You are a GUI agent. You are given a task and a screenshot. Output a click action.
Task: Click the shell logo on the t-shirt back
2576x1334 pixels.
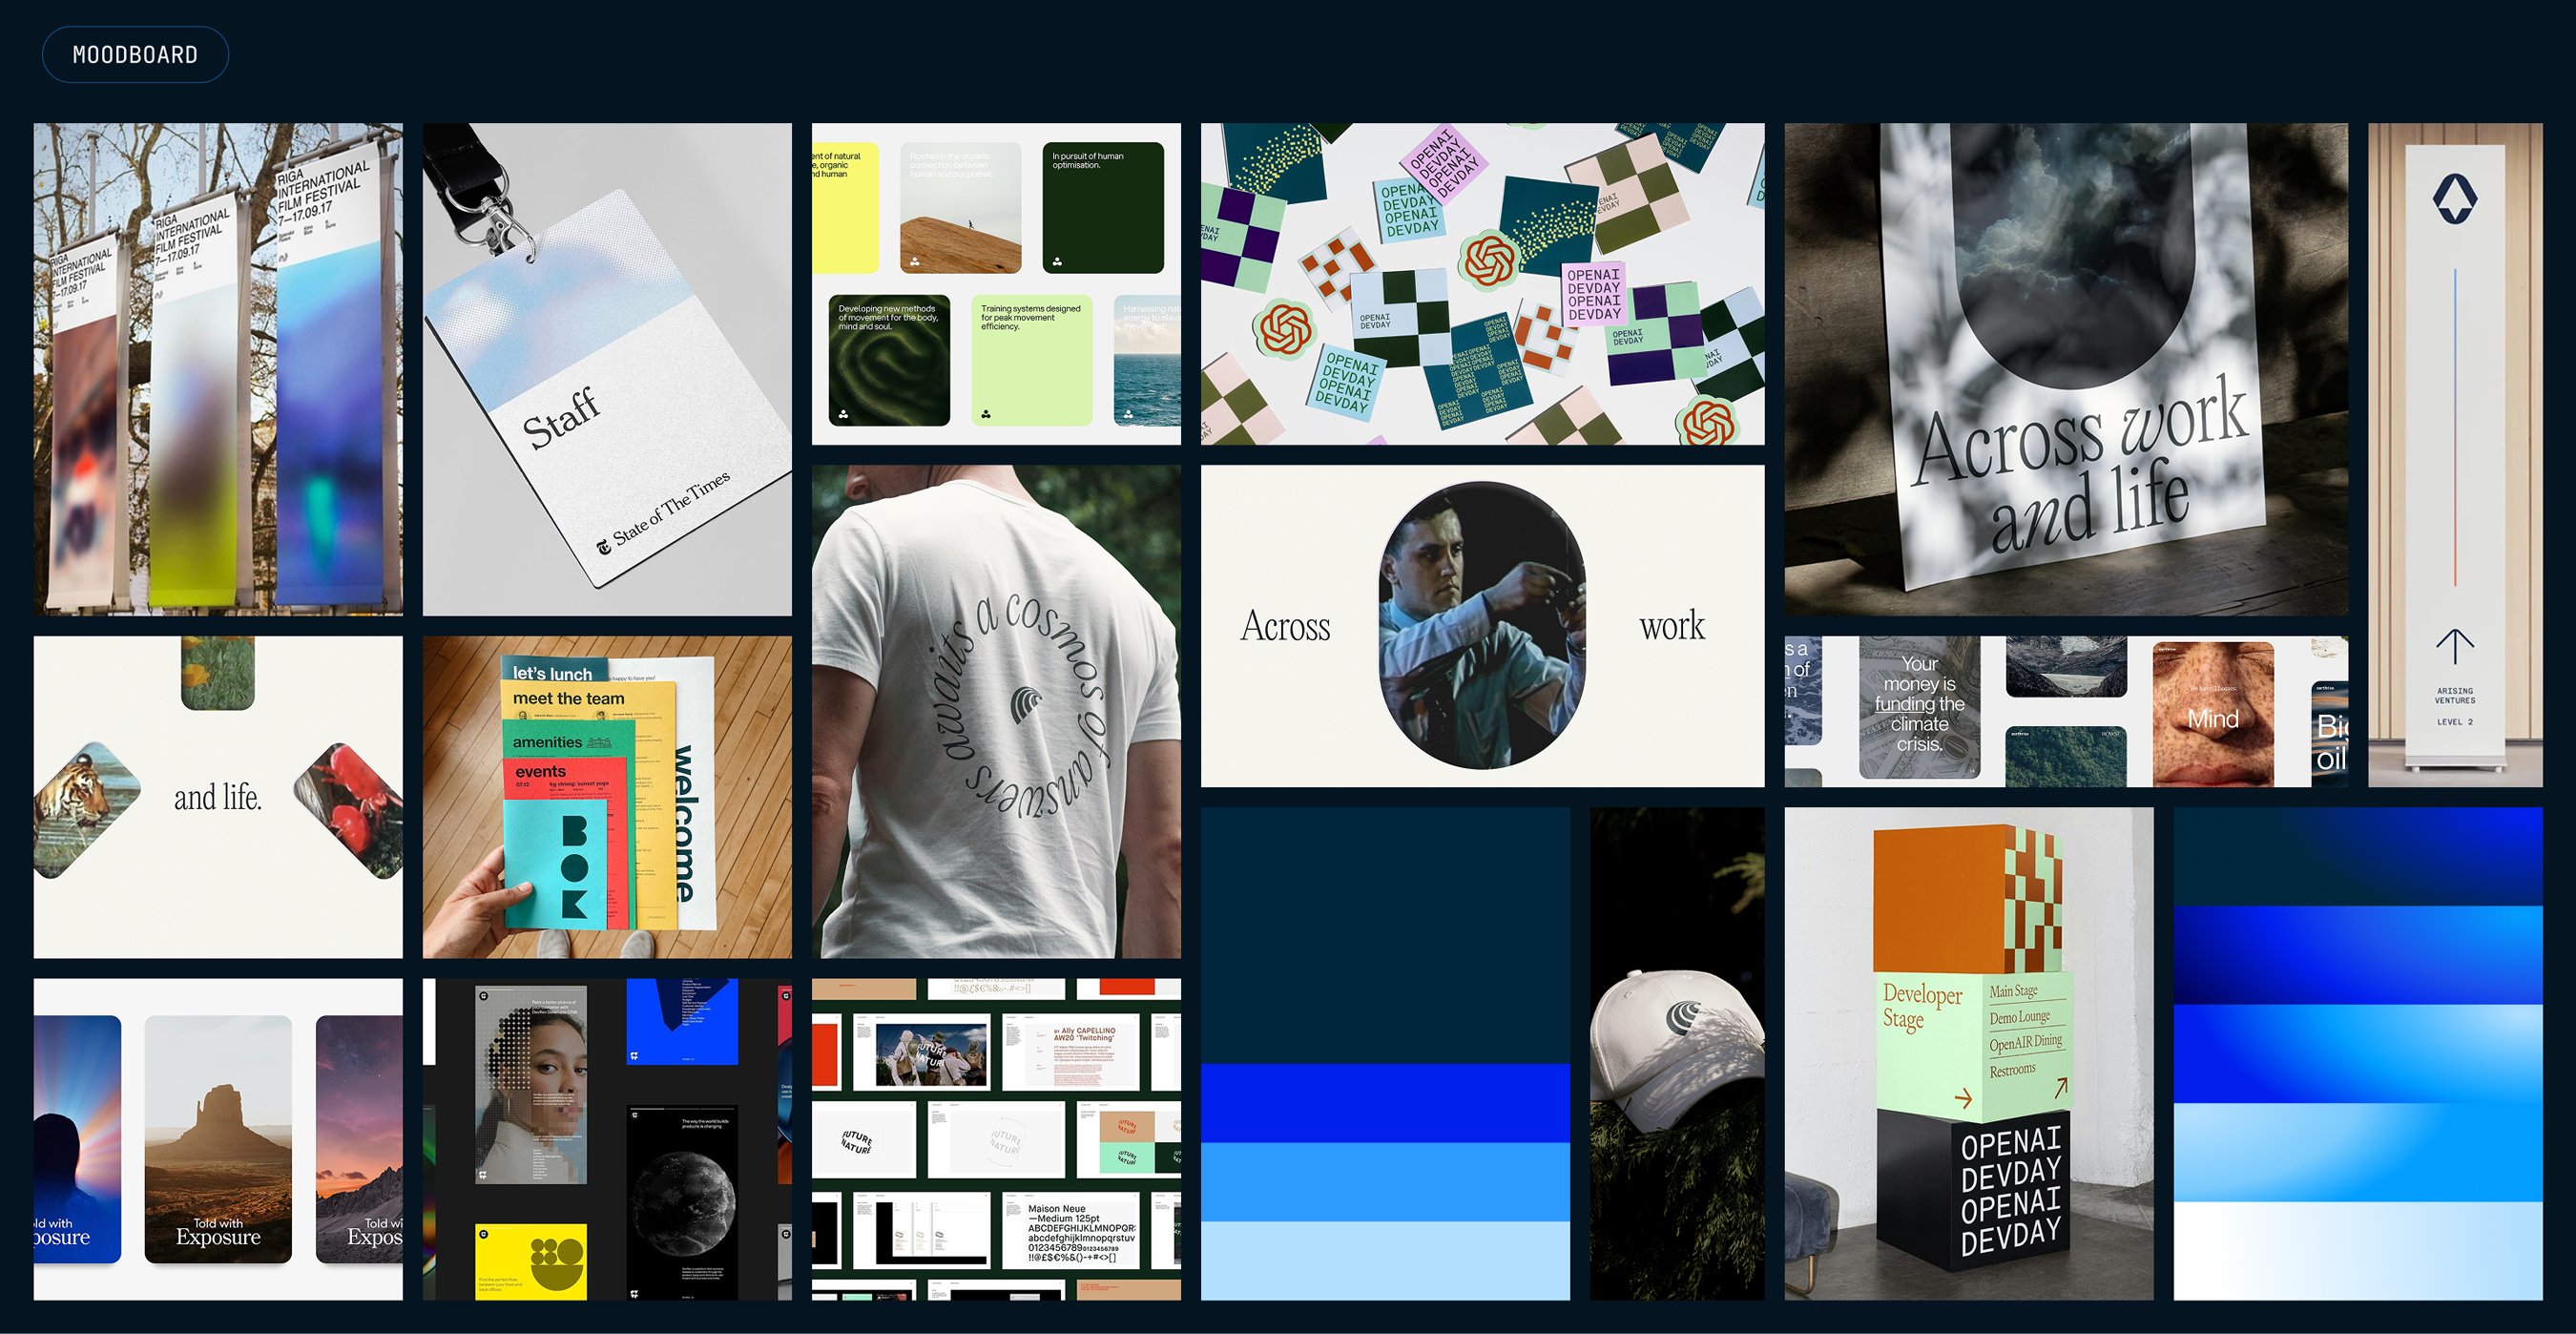pyautogui.click(x=1025, y=706)
